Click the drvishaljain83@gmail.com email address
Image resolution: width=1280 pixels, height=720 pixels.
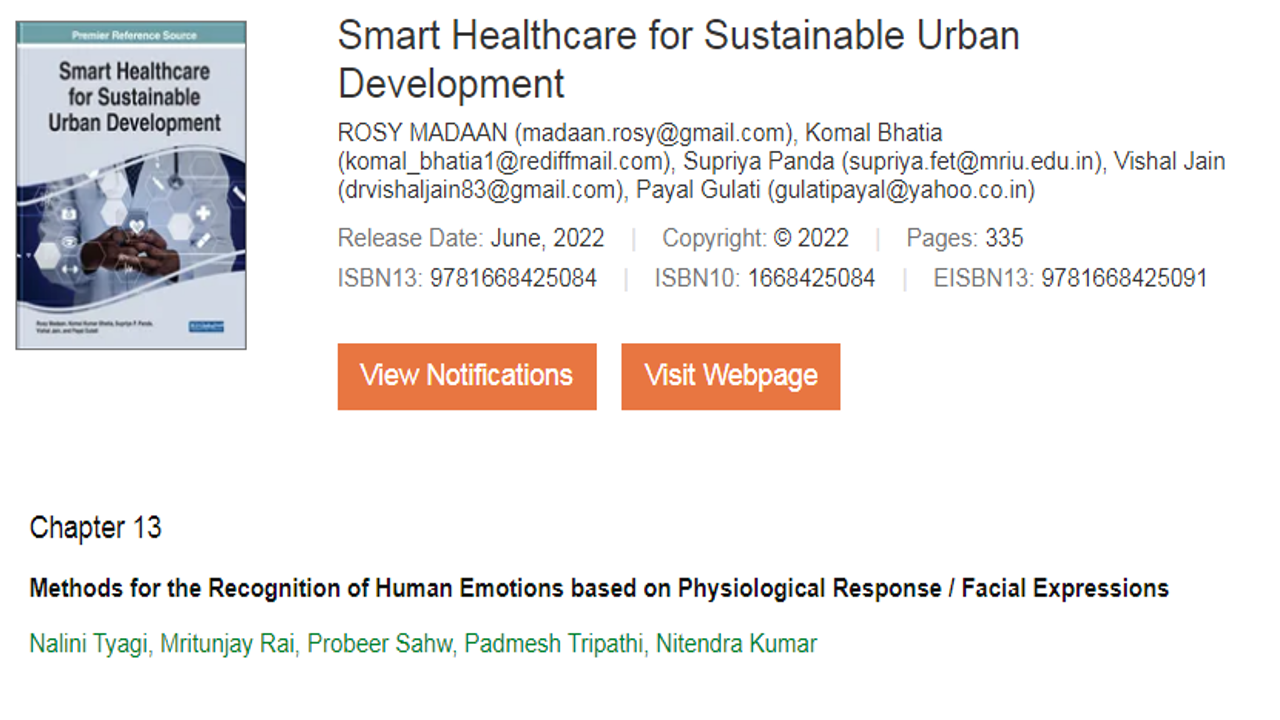point(479,189)
